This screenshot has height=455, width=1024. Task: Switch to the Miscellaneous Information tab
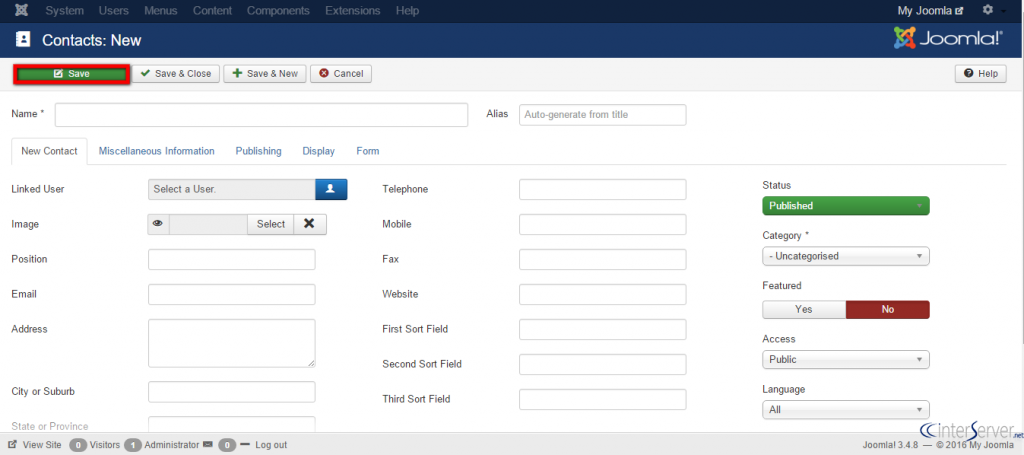click(157, 151)
